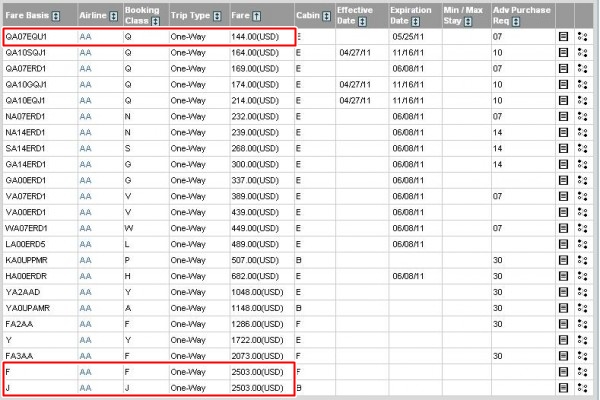Click the AA link in J fare row

coord(86,388)
